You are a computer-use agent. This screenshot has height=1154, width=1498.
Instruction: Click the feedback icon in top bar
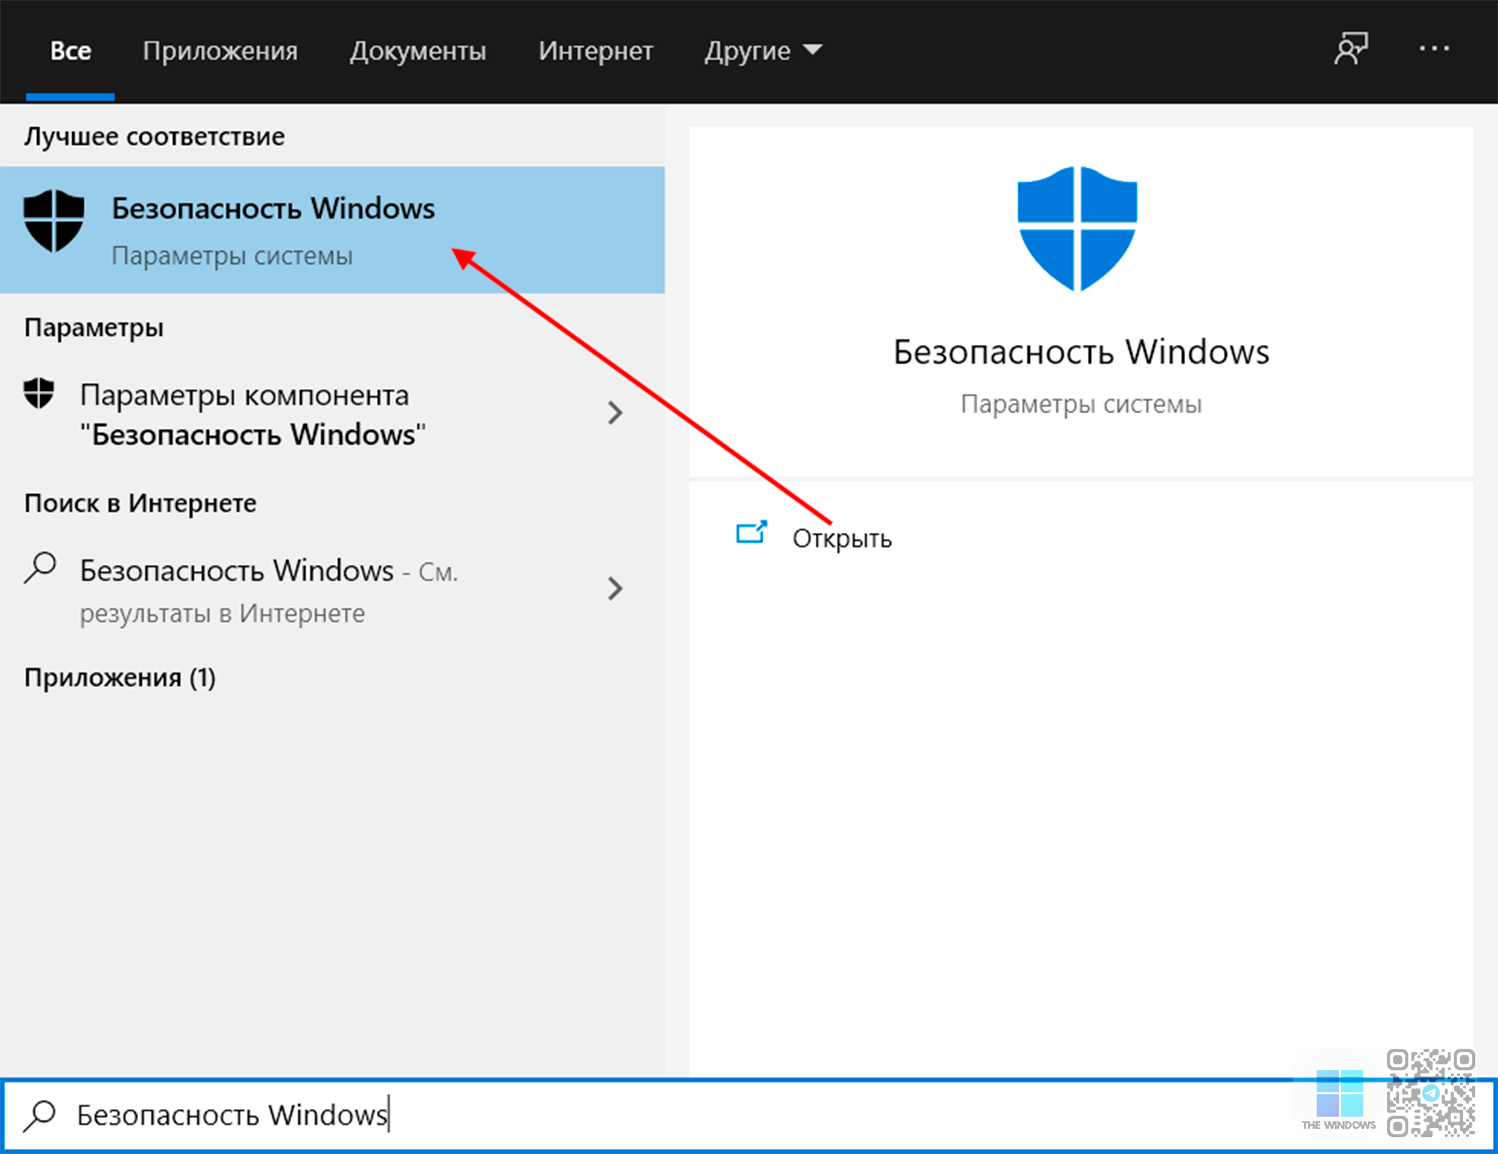click(x=1351, y=48)
